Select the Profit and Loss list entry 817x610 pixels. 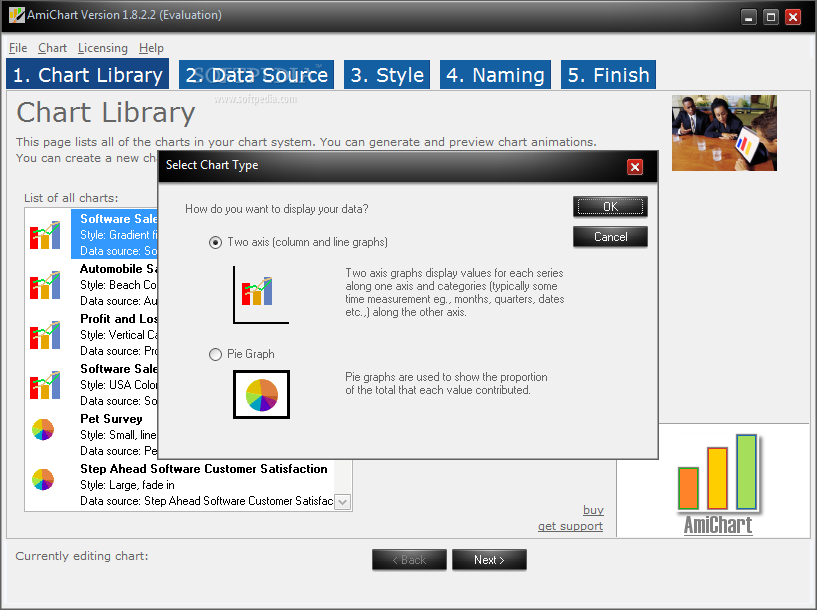91,335
